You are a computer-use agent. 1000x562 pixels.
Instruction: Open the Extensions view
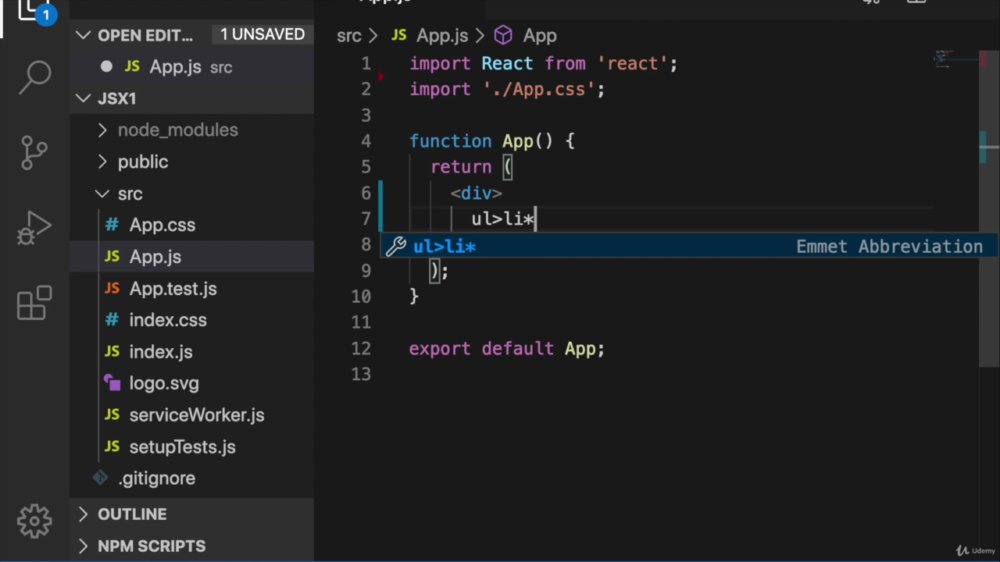point(34,303)
